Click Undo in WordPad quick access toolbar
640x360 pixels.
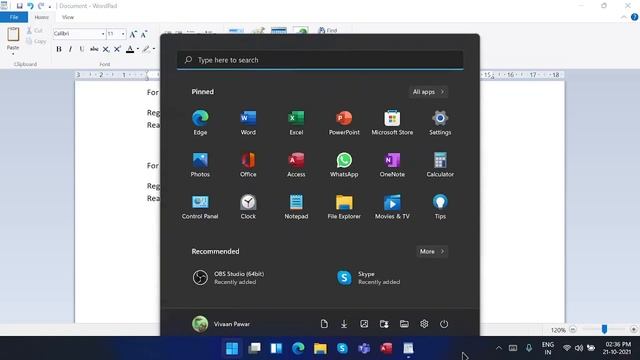point(30,6)
